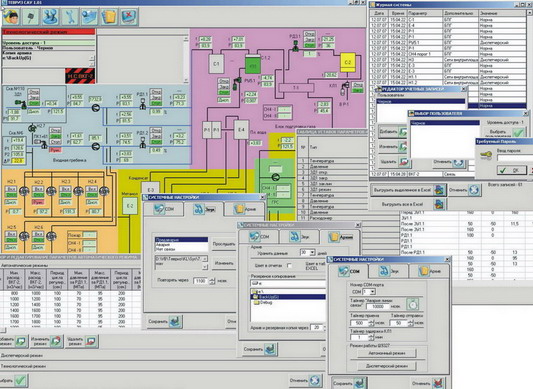Open settings with the wrench toolbar icon
The image size is (533, 389).
70,16
